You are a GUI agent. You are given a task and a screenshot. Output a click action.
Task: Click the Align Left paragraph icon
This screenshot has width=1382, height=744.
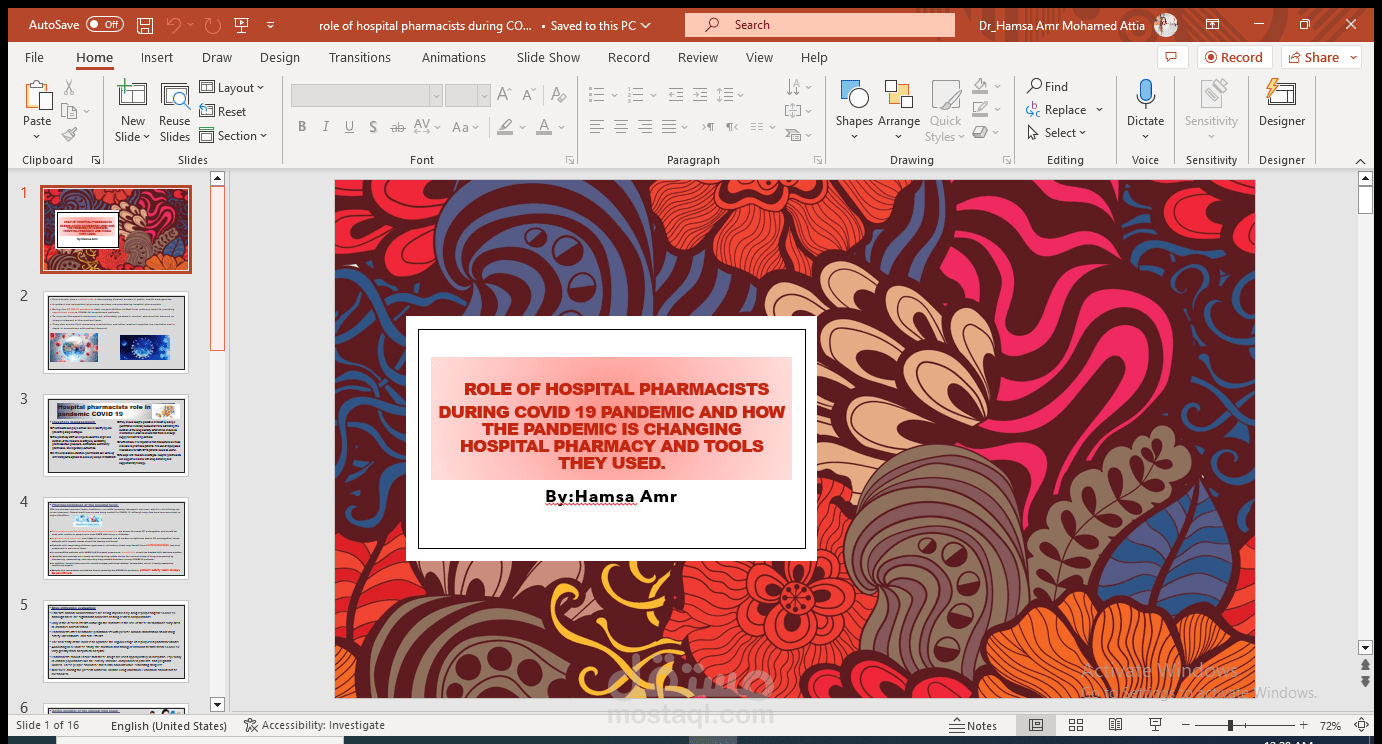[597, 127]
